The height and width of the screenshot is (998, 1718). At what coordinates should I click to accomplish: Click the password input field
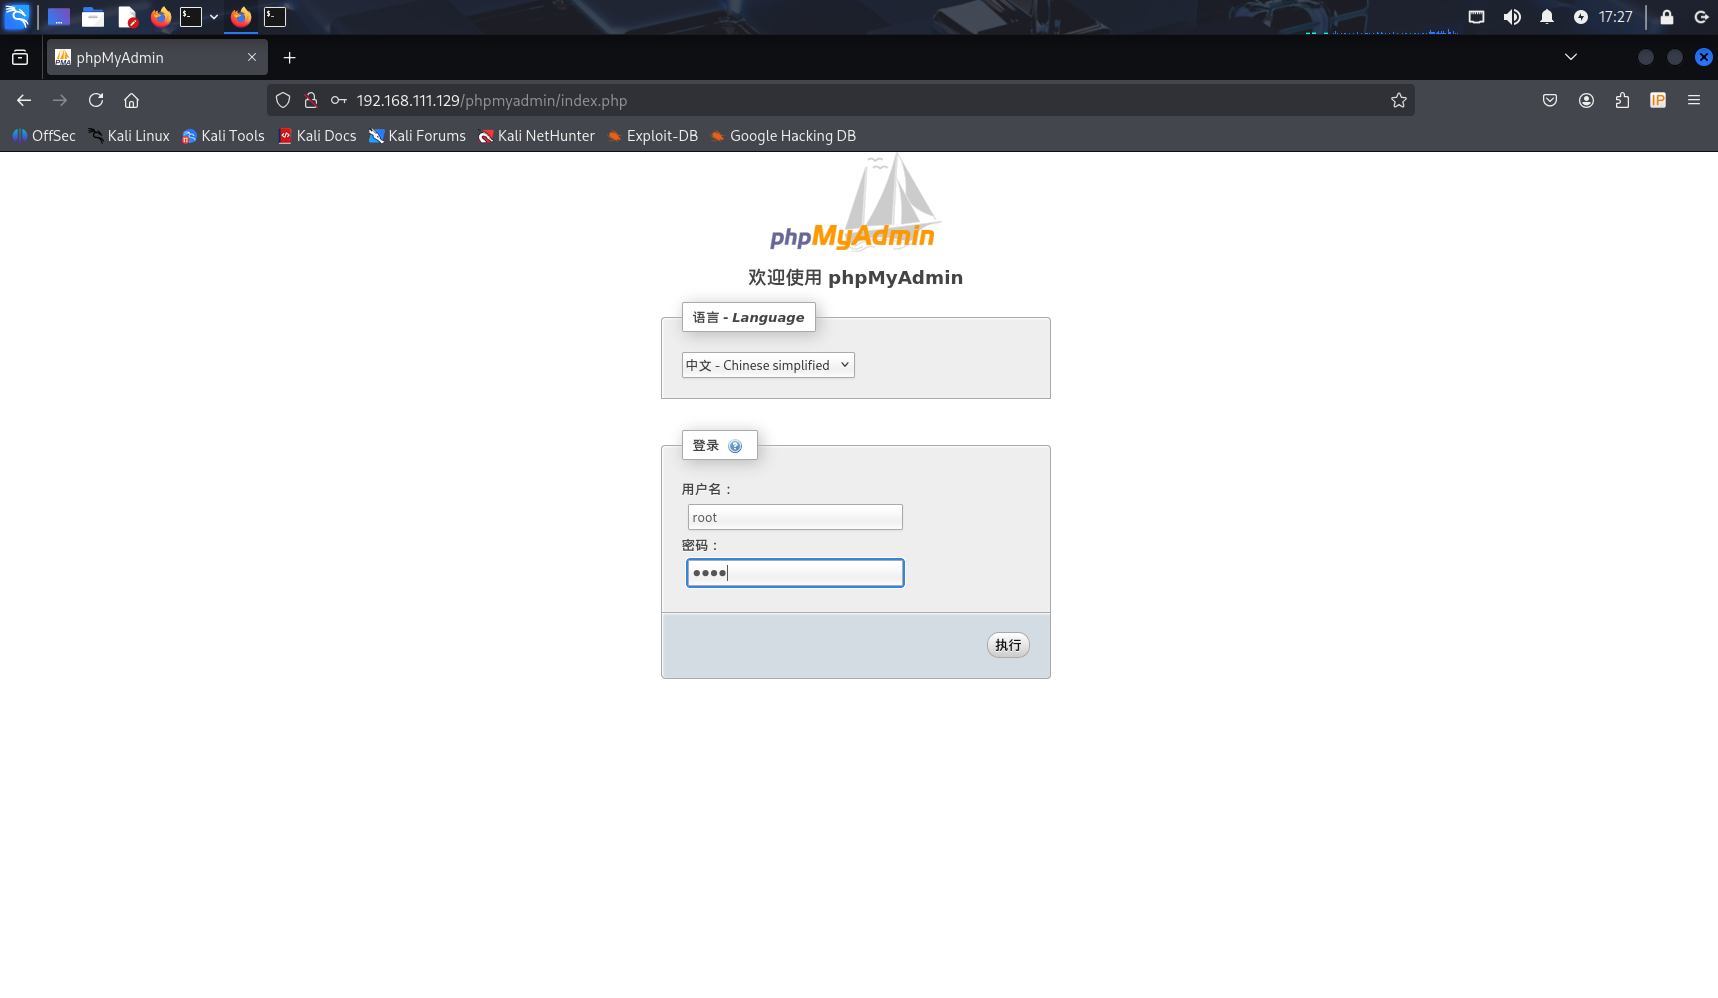pos(795,573)
